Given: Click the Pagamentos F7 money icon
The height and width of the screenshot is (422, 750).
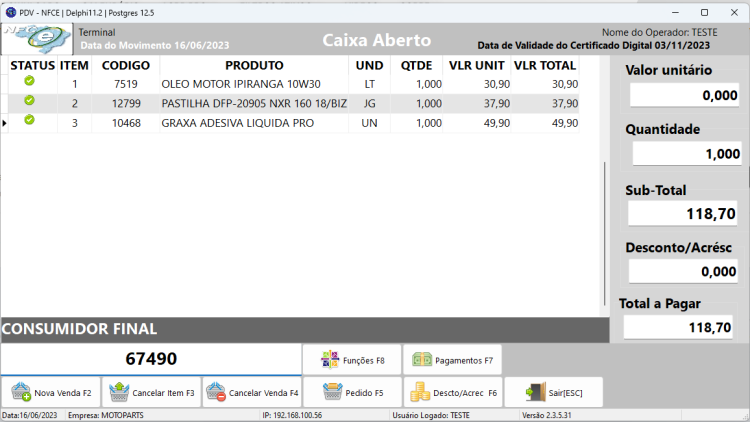Looking at the screenshot, I should (422, 359).
